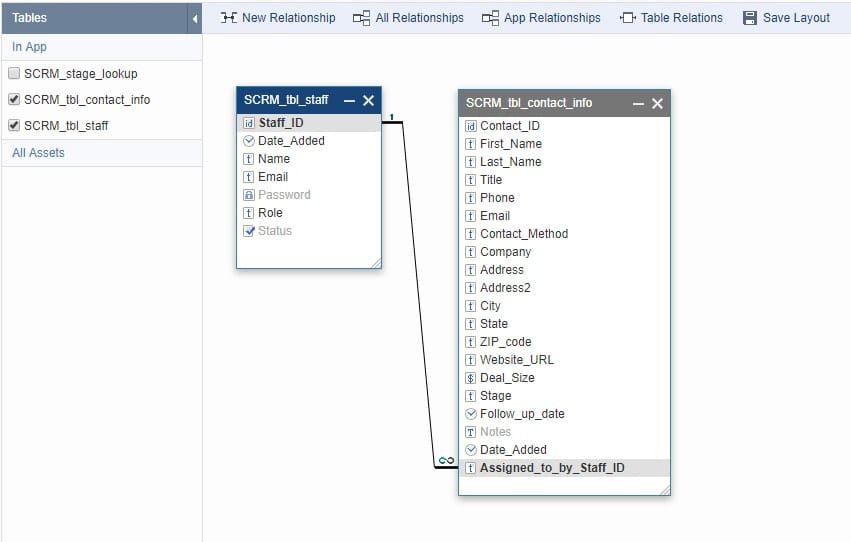This screenshot has width=851, height=542.
Task: Minimize the SCRM_tbl_contact_info table box
Action: [638, 104]
